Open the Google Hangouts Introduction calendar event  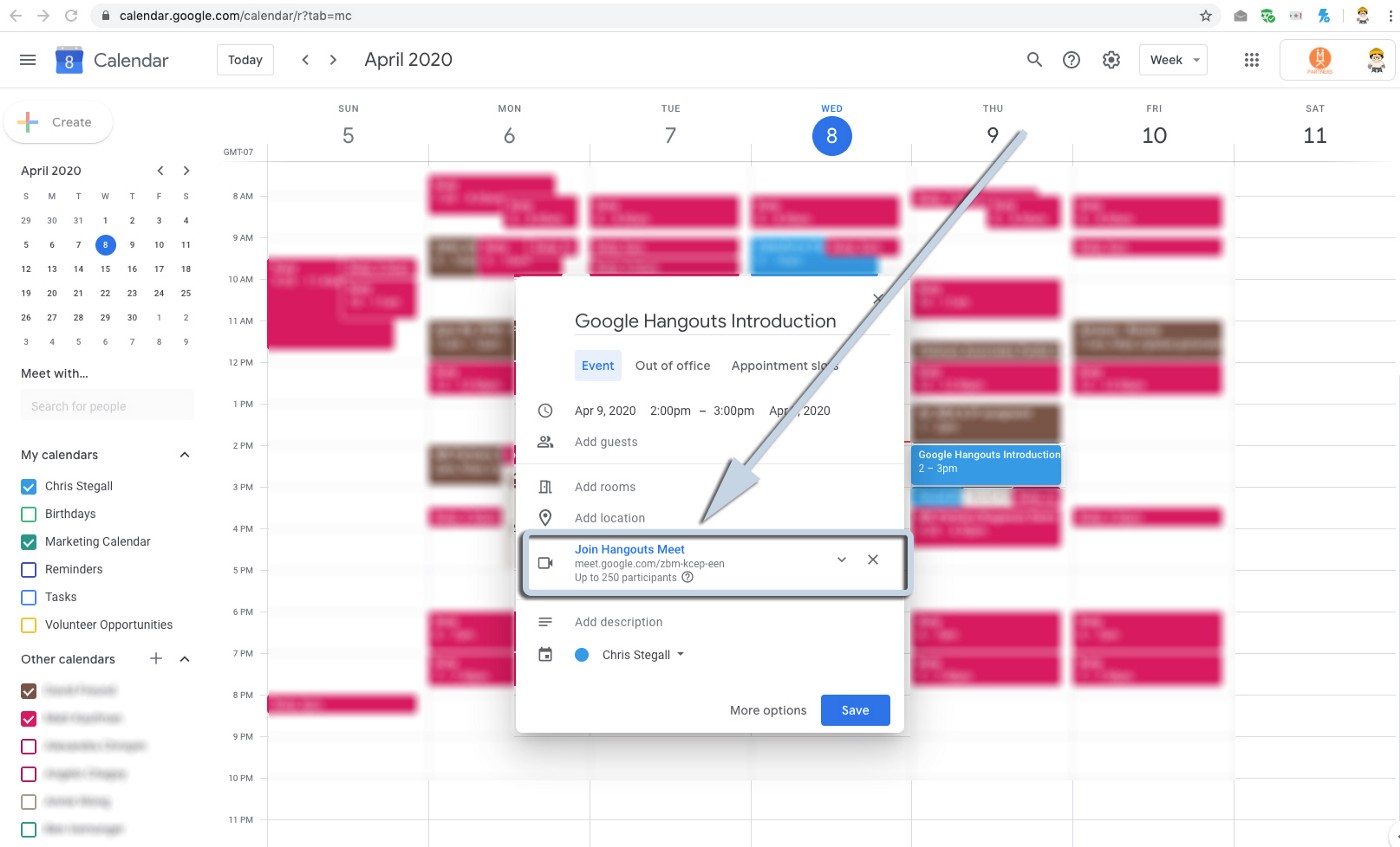coord(985,464)
